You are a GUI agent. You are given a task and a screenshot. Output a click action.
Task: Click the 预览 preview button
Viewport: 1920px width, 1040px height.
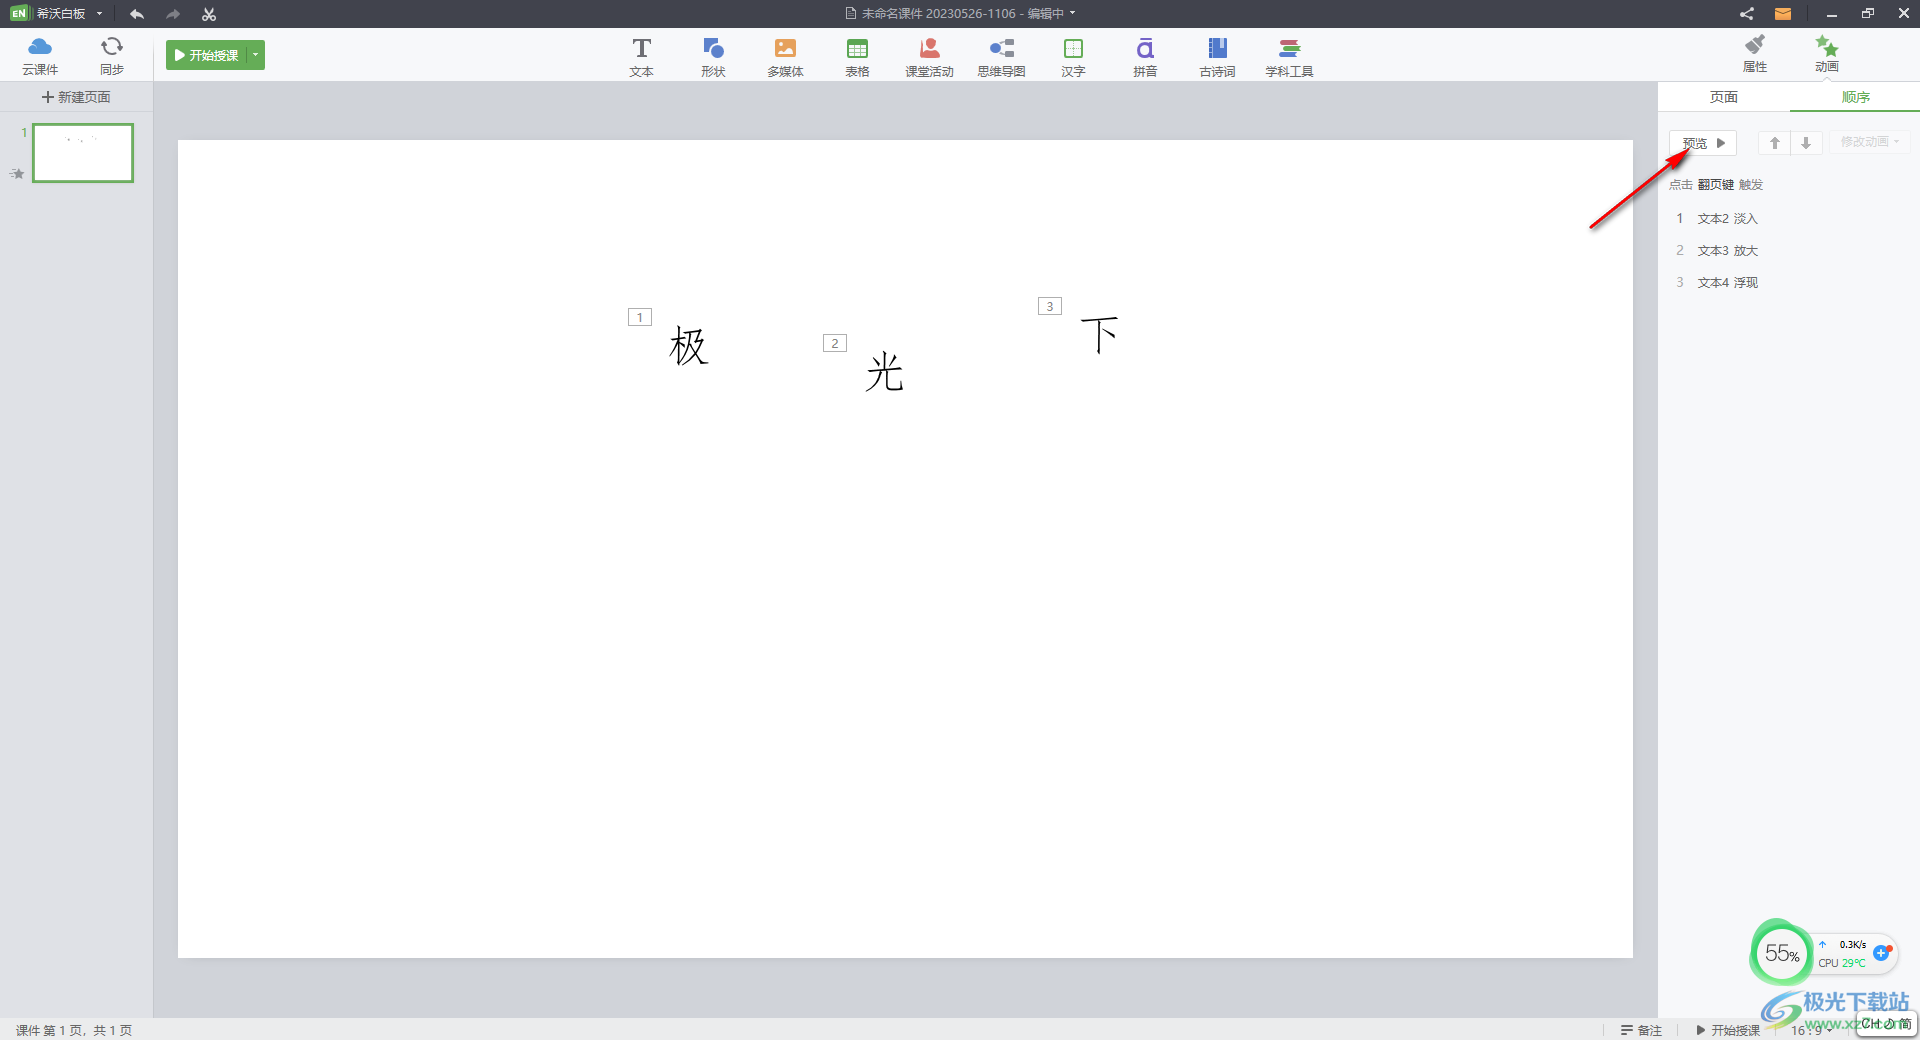[x=1703, y=143]
